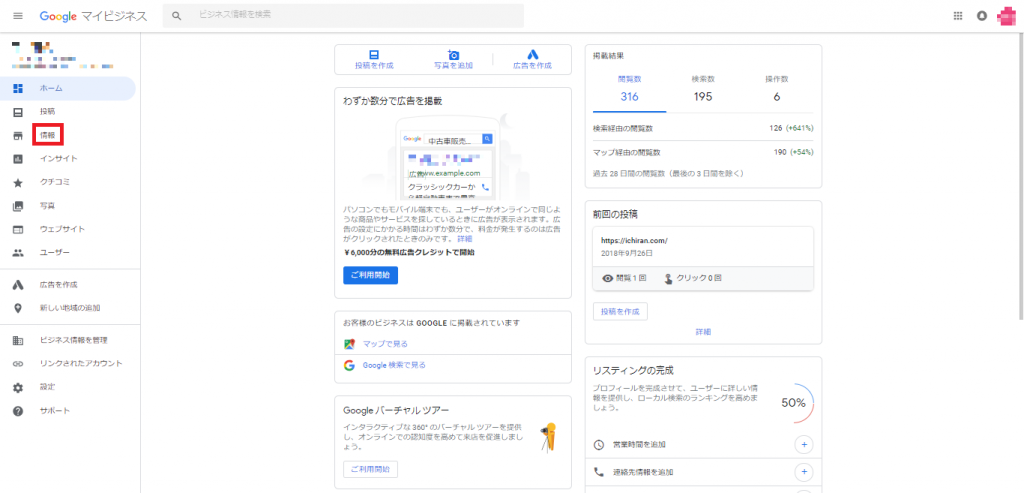1024x493 pixels.
Task: Add contact info with plus icon
Action: (803, 472)
